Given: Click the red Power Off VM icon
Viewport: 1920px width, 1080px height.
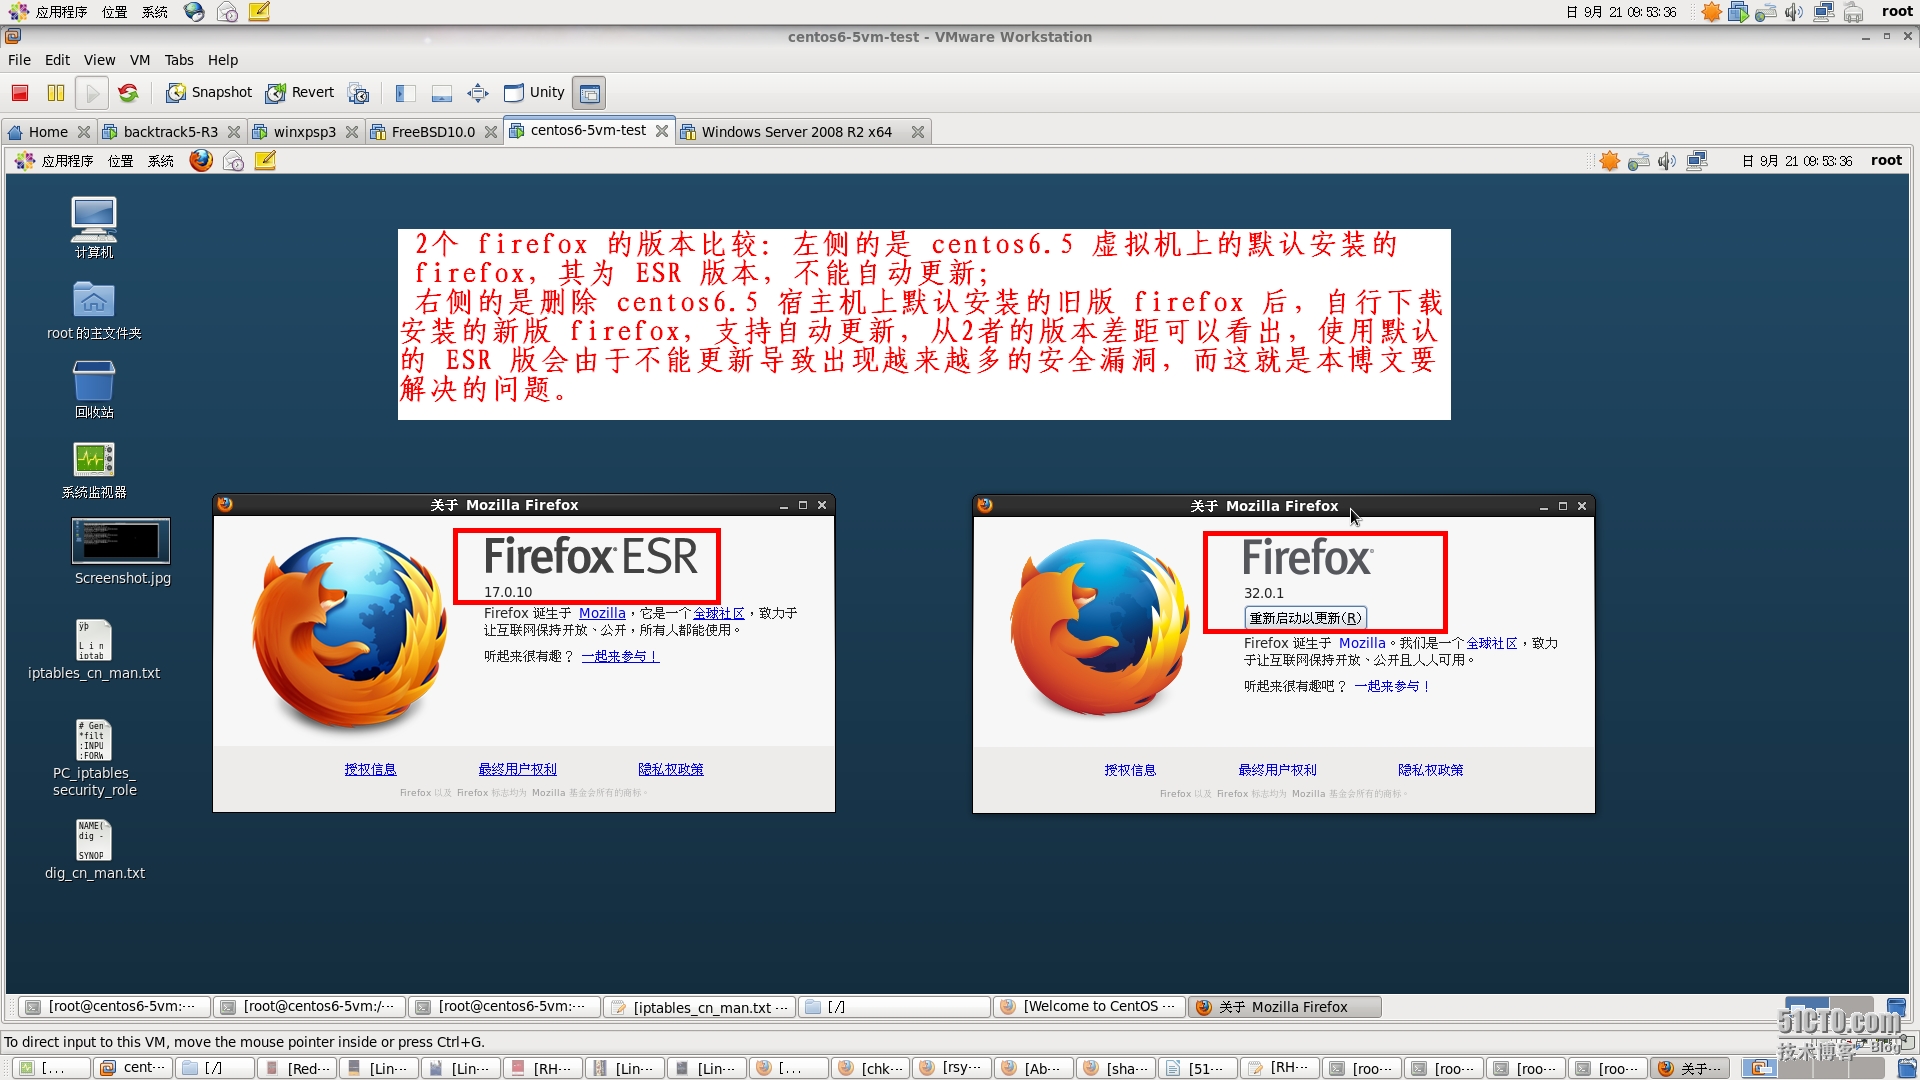Looking at the screenshot, I should tap(20, 93).
